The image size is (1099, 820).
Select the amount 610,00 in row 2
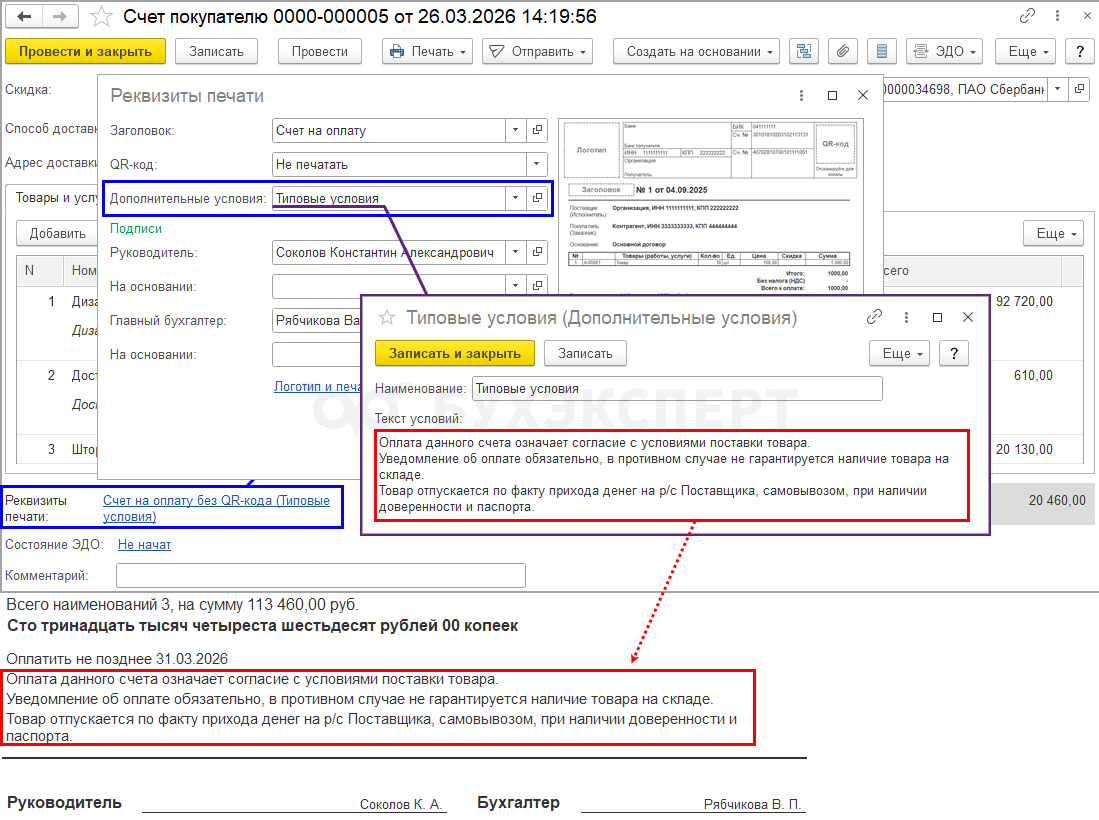(x=1033, y=376)
